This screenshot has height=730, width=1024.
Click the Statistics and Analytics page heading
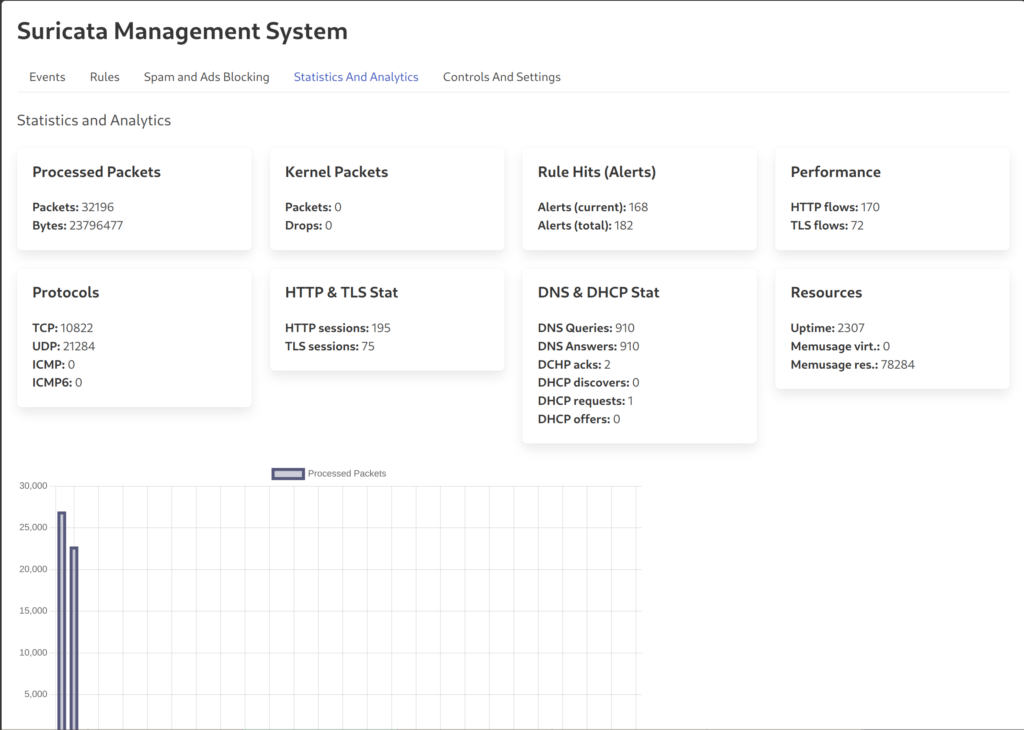click(93, 120)
